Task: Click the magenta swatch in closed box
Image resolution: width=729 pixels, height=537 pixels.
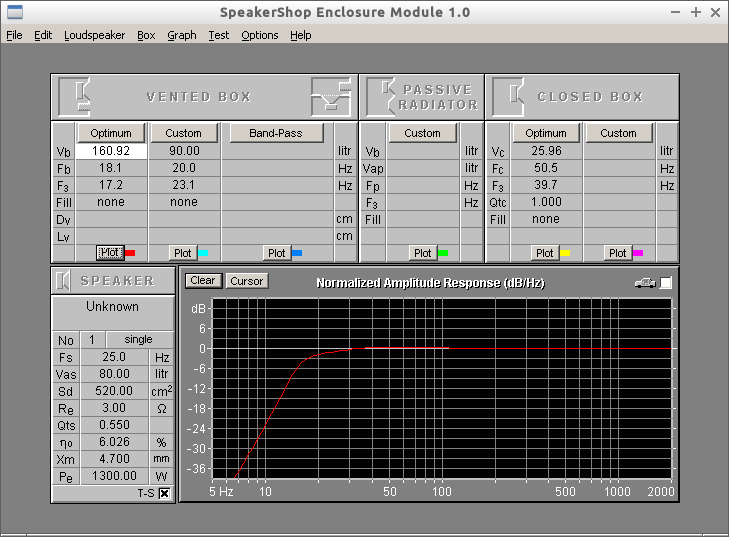Action: [x=638, y=253]
